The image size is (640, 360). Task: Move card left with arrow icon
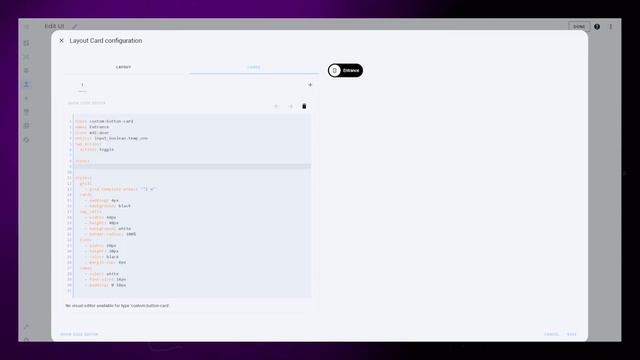[x=276, y=106]
